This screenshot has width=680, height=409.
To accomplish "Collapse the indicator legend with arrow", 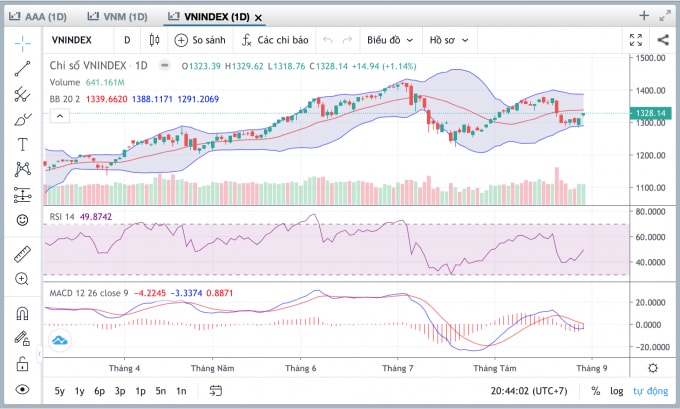I will pyautogui.click(x=60, y=116).
